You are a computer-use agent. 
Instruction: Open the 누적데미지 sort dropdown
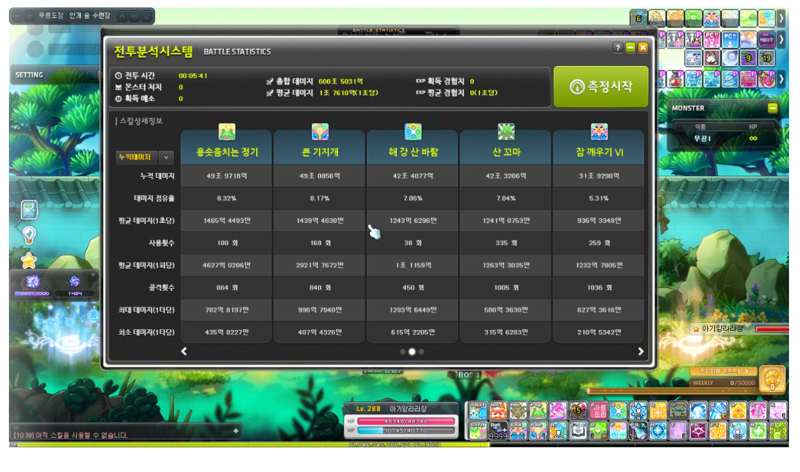[166, 157]
